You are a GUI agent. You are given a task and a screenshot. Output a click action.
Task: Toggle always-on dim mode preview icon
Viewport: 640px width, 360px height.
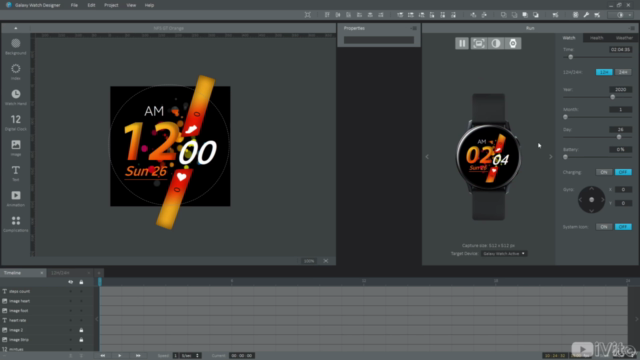point(496,43)
